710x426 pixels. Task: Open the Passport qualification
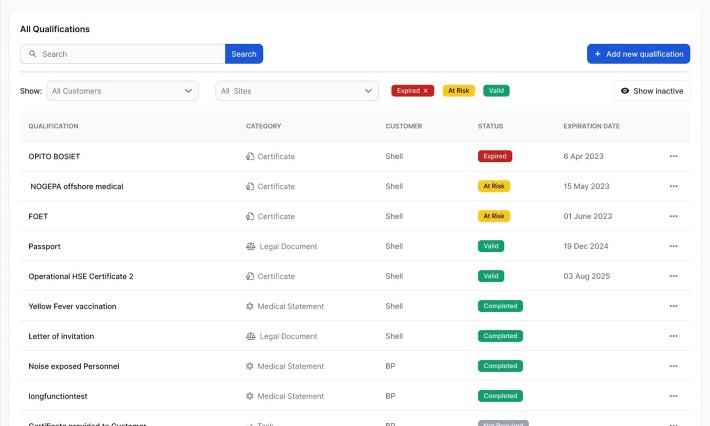pos(44,246)
